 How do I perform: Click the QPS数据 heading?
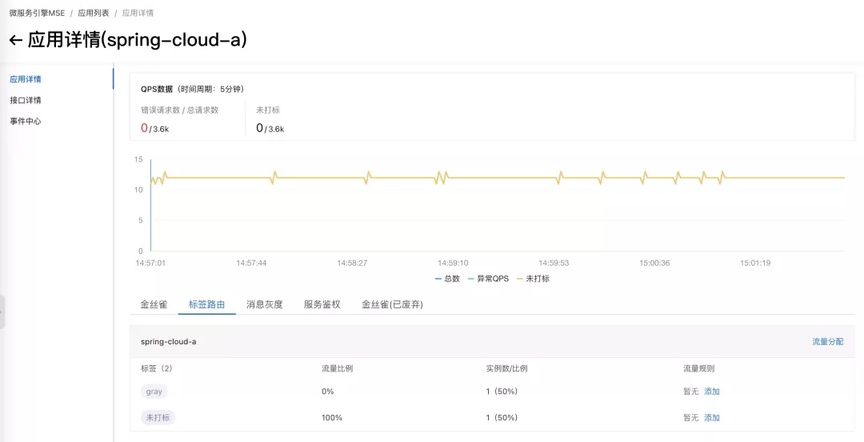157,89
